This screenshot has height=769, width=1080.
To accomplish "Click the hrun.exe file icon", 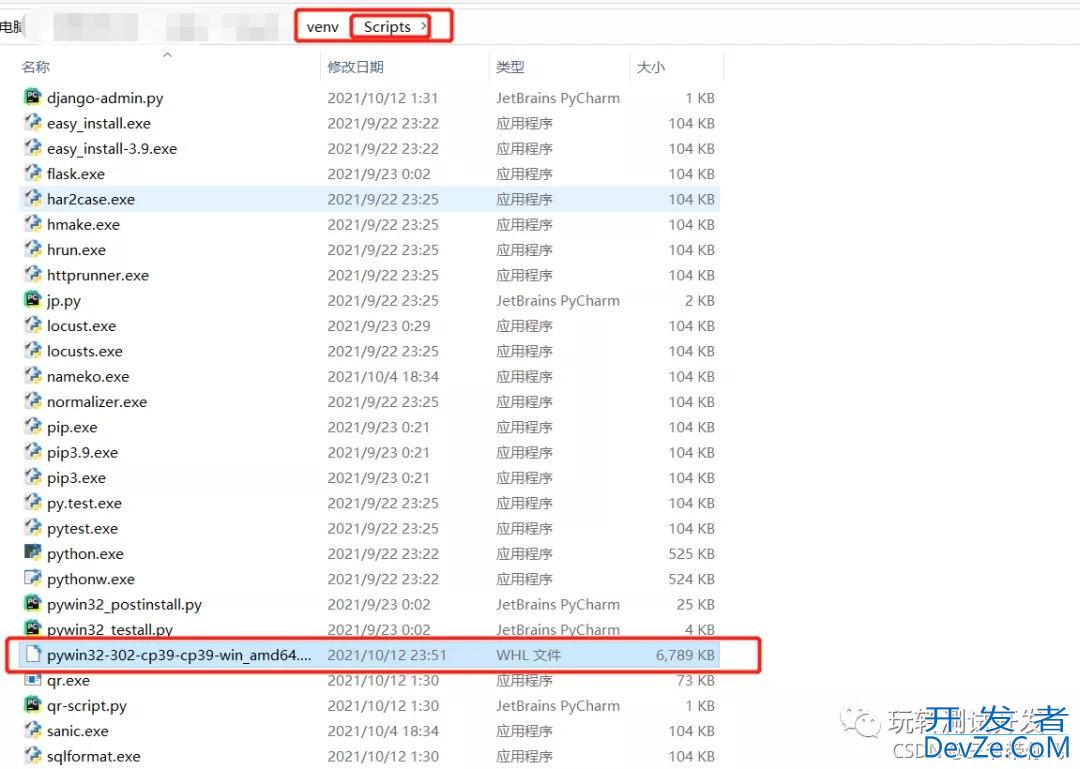I will click(32, 249).
